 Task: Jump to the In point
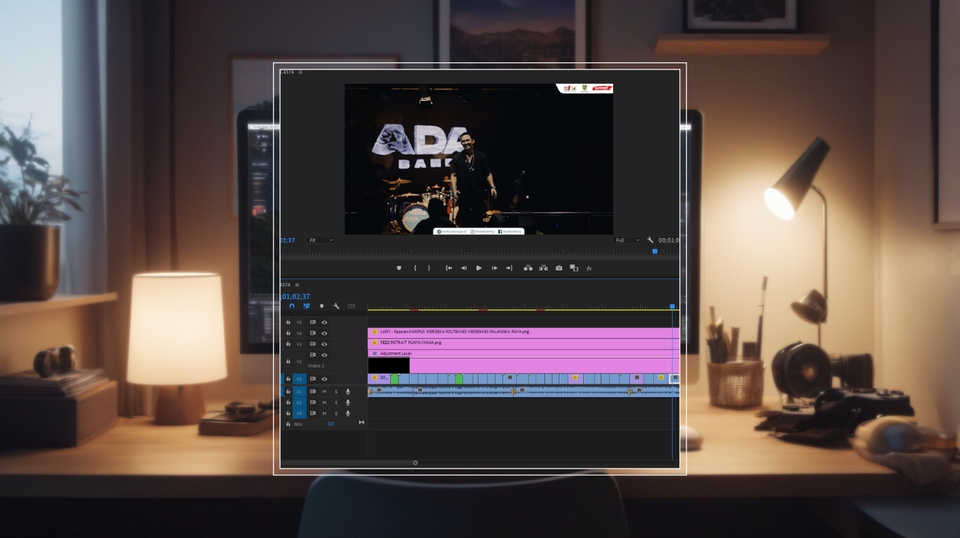(x=449, y=268)
